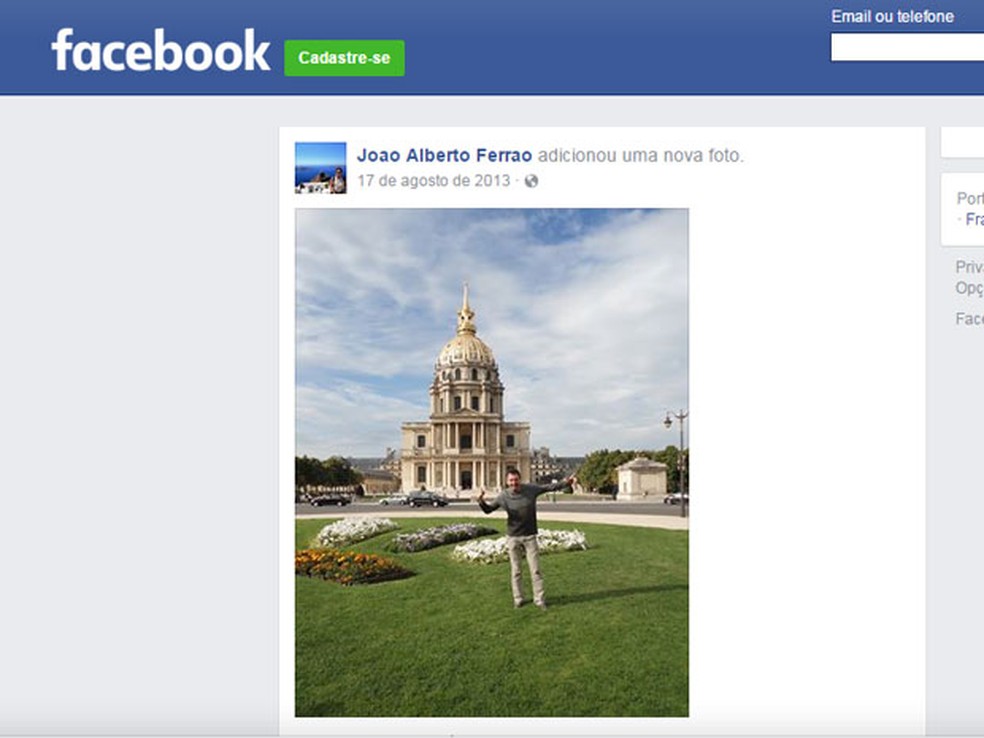Click the green Cadastre-se button
This screenshot has width=984, height=738.
click(x=344, y=59)
